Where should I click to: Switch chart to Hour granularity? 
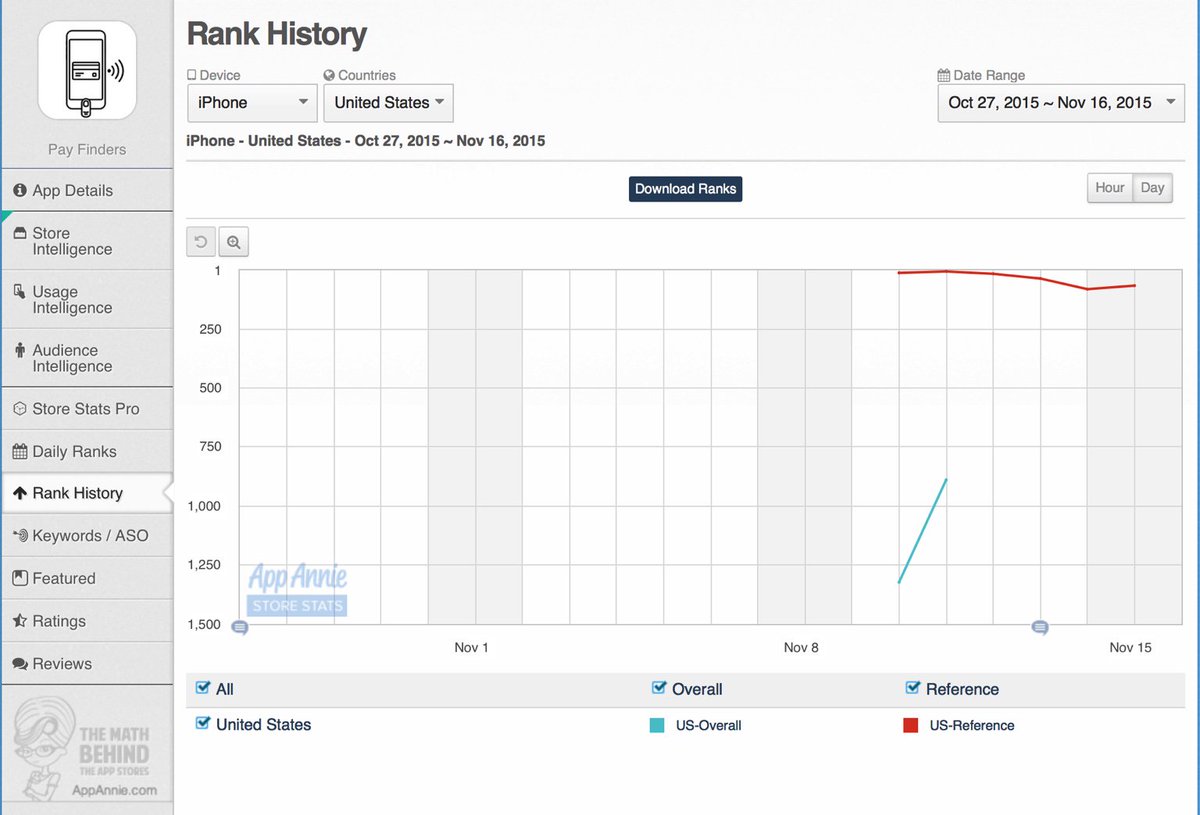pyautogui.click(x=1110, y=188)
